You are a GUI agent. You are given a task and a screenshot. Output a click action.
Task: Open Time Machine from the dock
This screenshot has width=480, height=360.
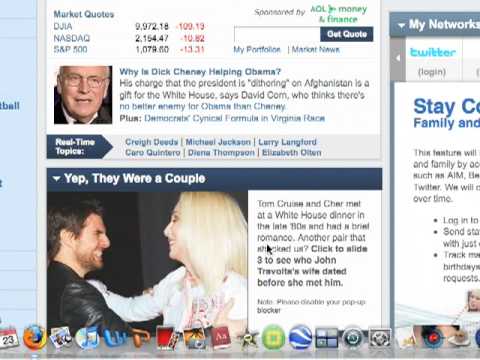click(353, 337)
